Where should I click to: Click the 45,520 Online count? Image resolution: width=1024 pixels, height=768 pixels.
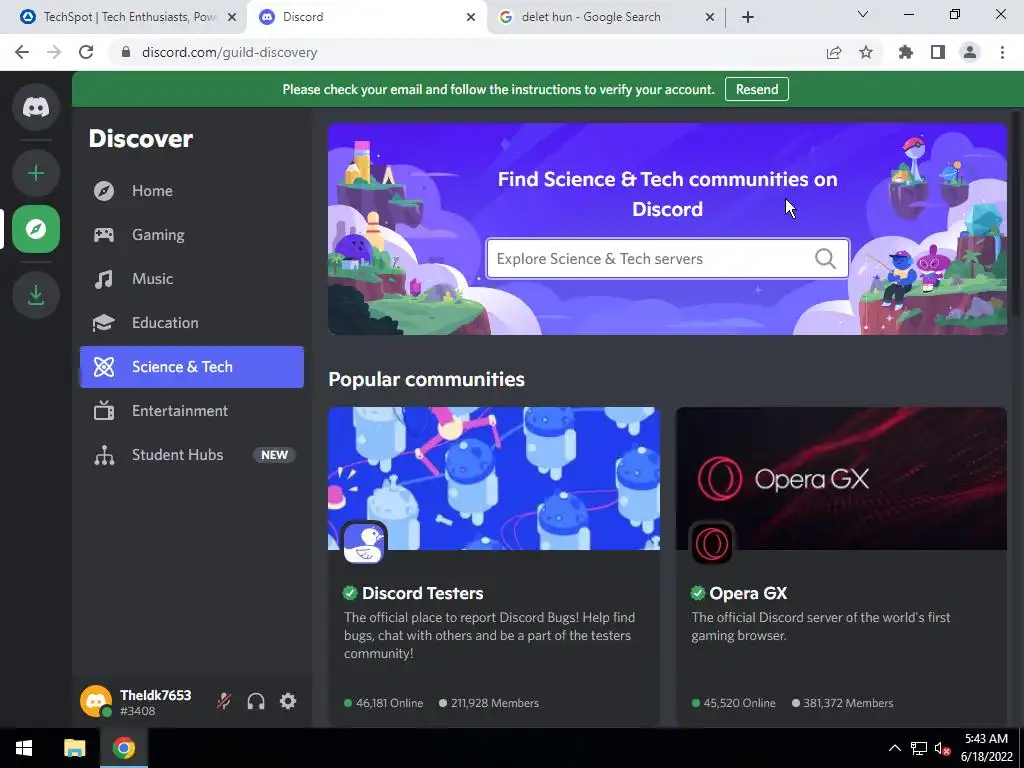(739, 703)
